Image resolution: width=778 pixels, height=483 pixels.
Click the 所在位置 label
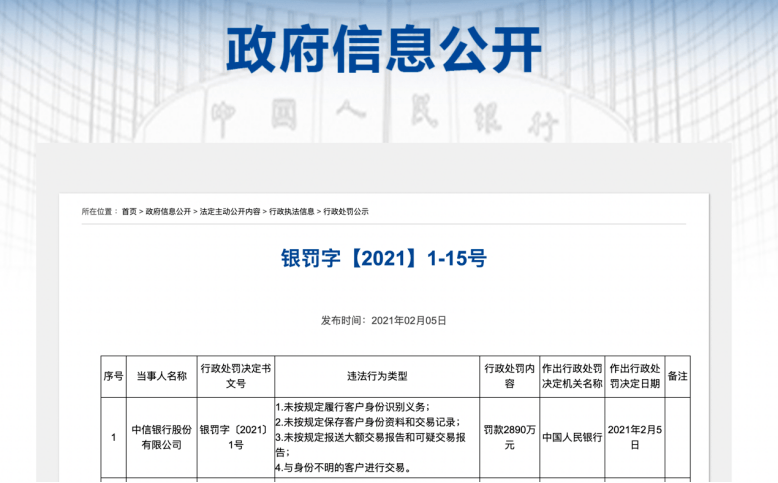click(100, 211)
